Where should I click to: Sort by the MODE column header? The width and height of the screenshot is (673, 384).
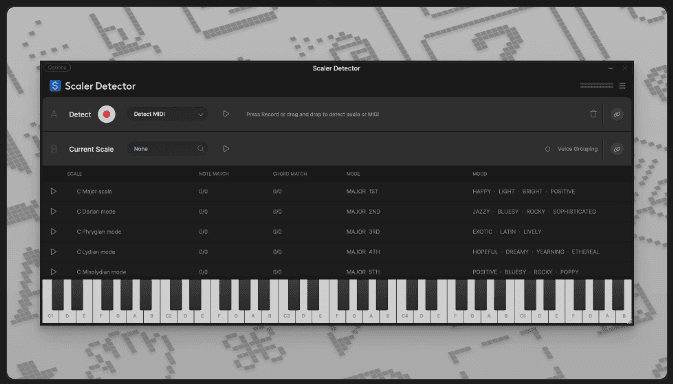(x=353, y=174)
